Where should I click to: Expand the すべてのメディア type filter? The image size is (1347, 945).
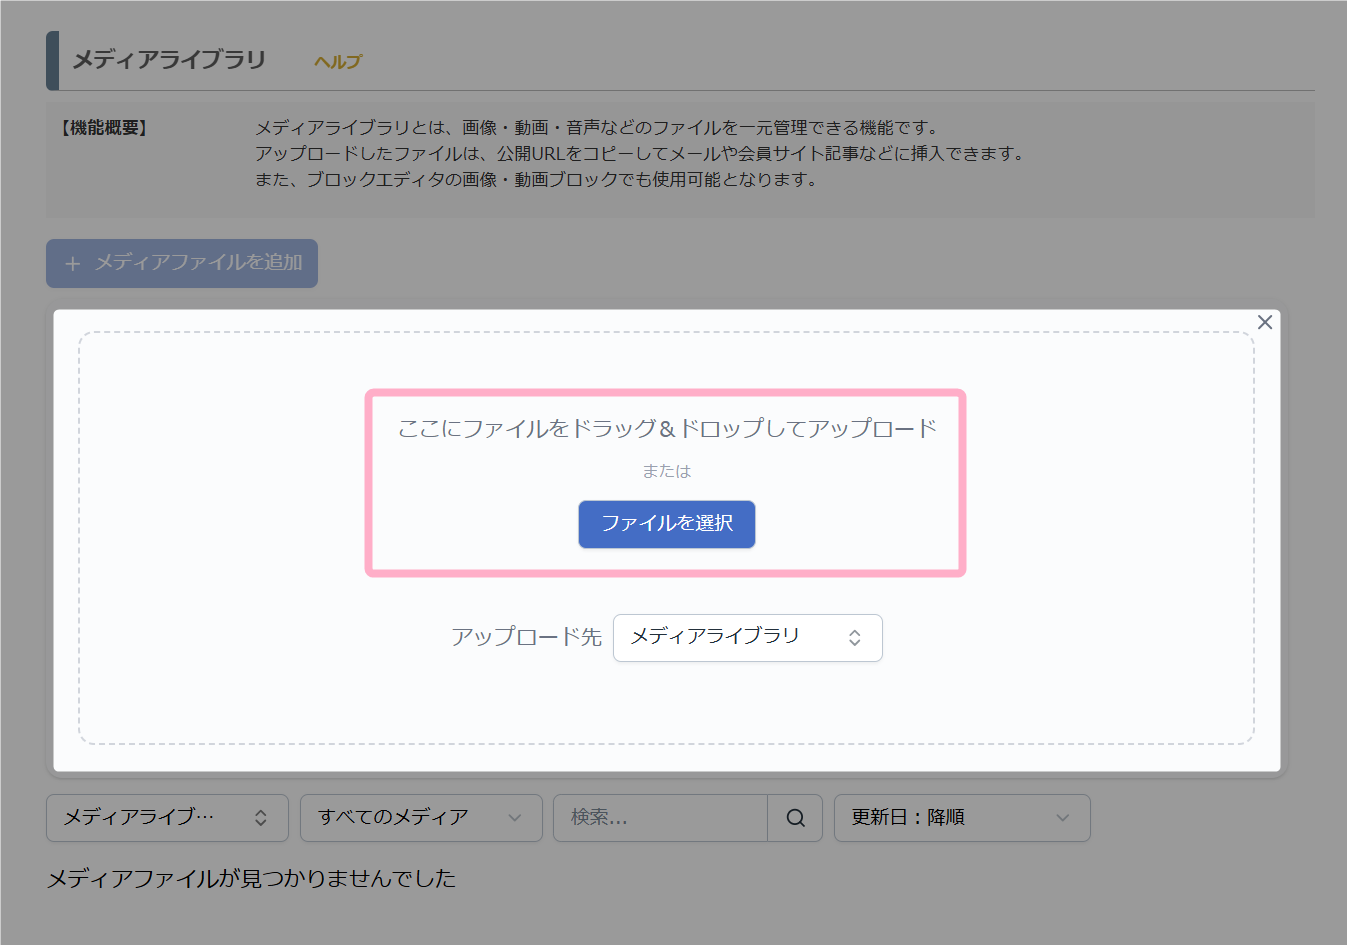(420, 818)
